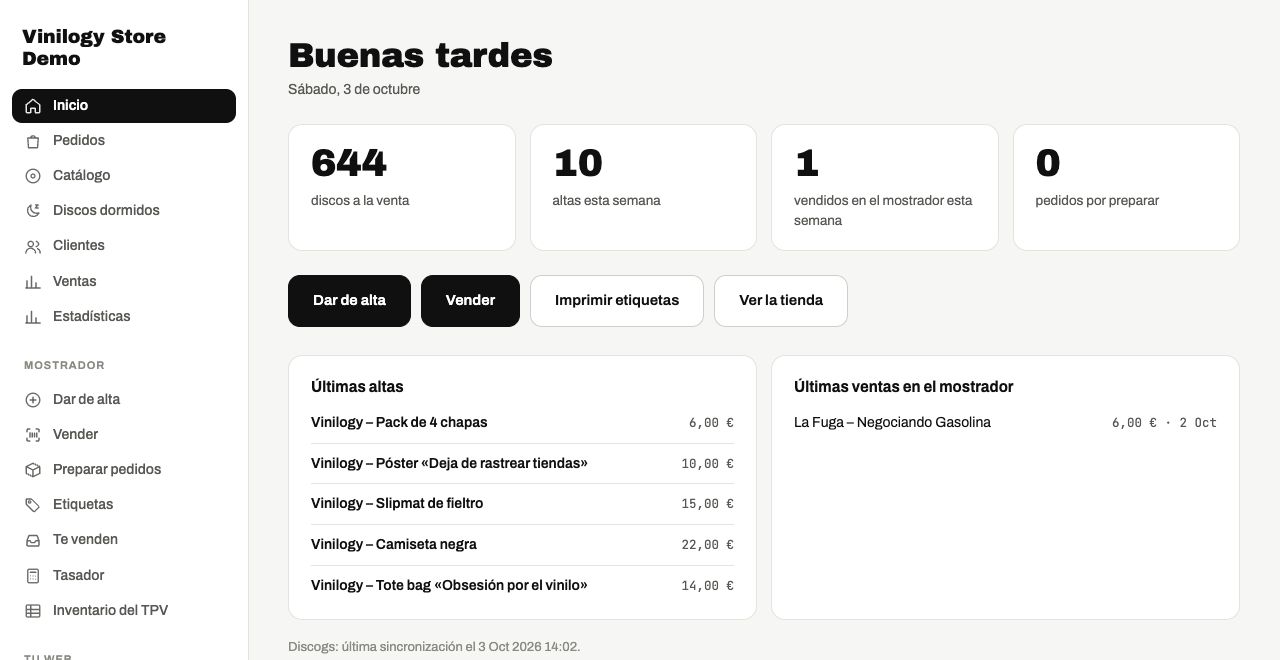Click the shopping bag icon beside Pedidos
The height and width of the screenshot is (660, 1280).
pos(33,141)
